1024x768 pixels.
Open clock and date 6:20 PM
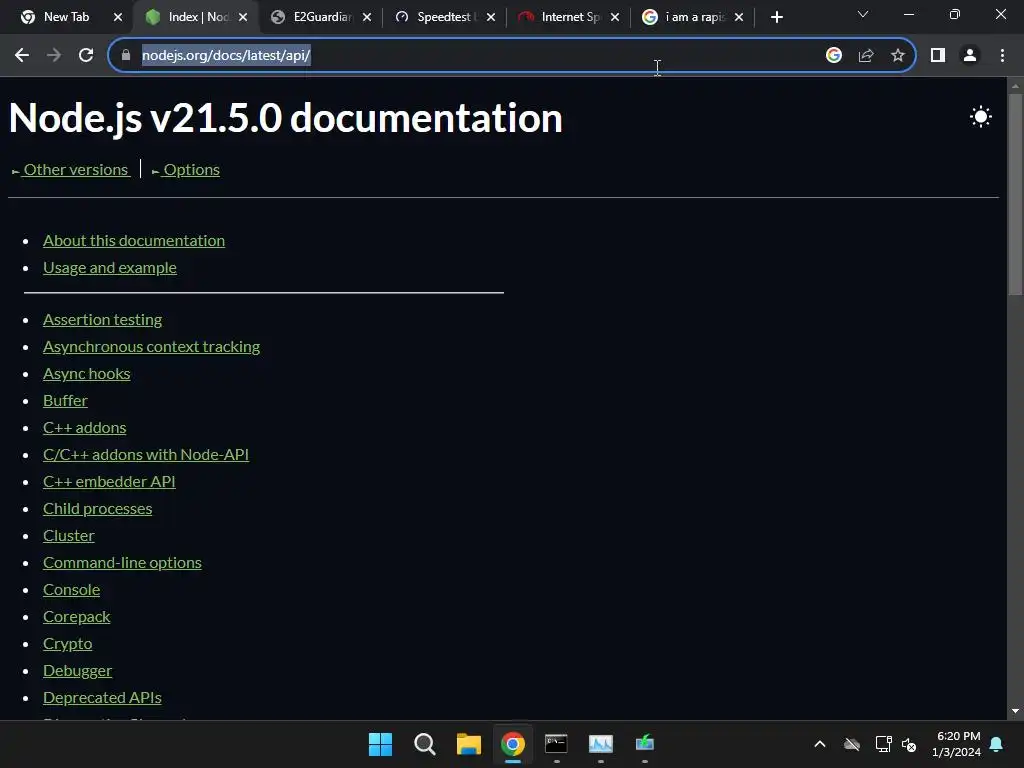[957, 744]
